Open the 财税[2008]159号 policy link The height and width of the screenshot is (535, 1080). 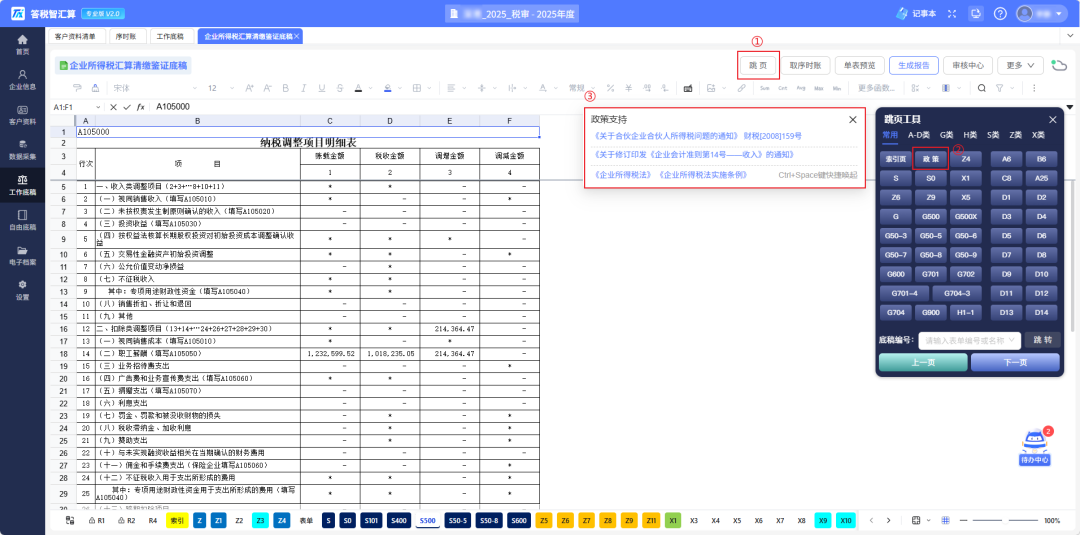click(772, 136)
